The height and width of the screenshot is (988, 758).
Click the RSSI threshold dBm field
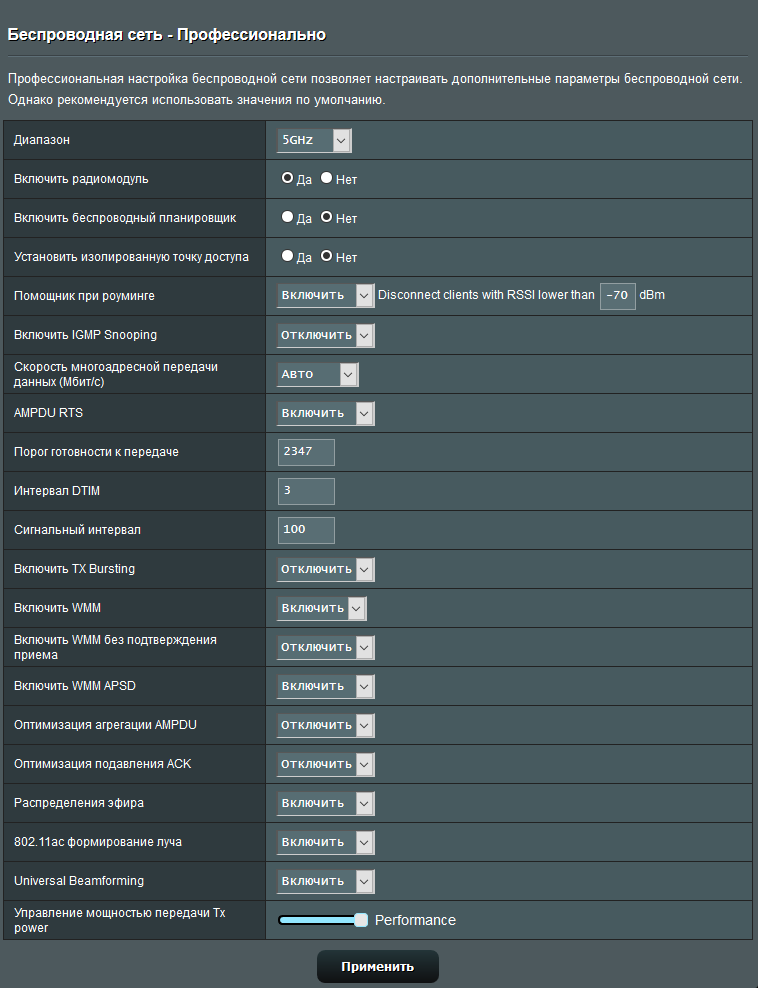click(x=617, y=296)
